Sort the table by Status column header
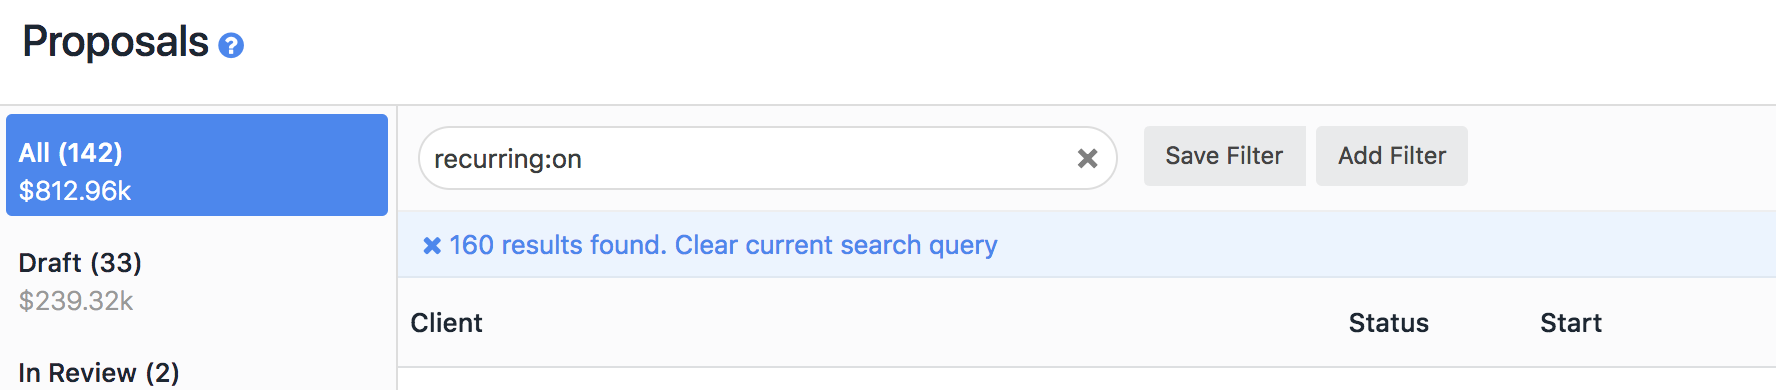The image size is (1776, 390). [1388, 323]
